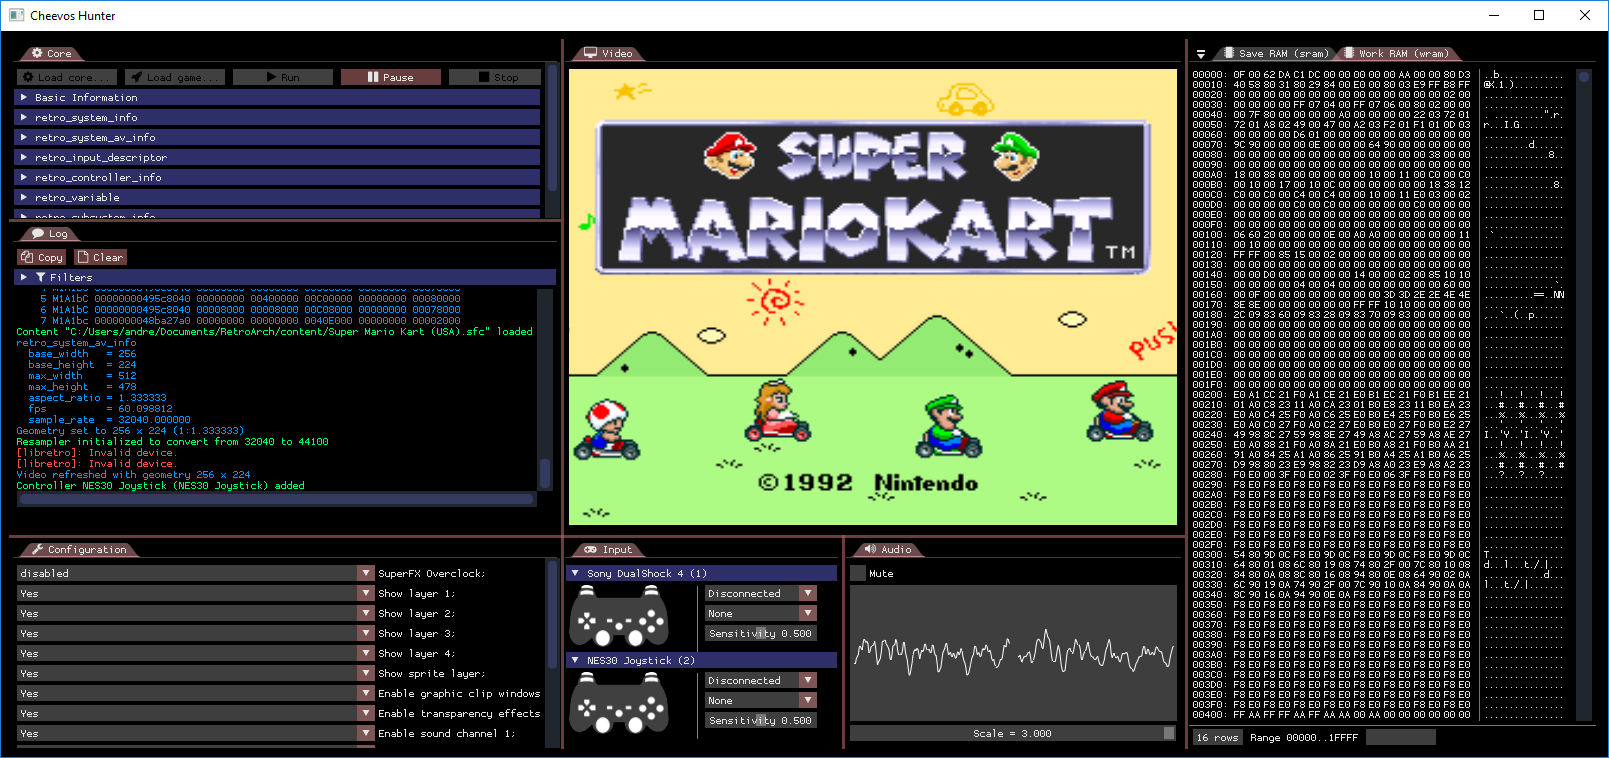This screenshot has height=758, width=1609.
Task: Select the Input panel tab
Action: tap(609, 549)
